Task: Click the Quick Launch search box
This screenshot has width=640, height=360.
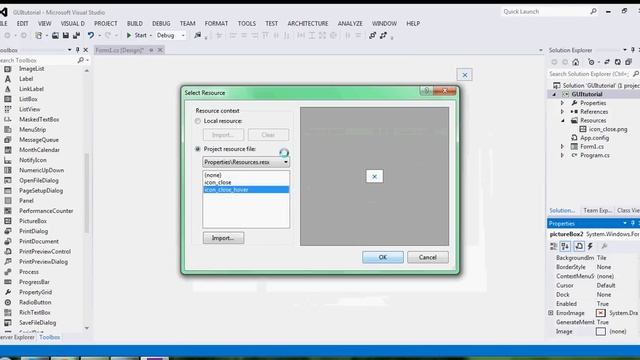Action: pyautogui.click(x=549, y=12)
